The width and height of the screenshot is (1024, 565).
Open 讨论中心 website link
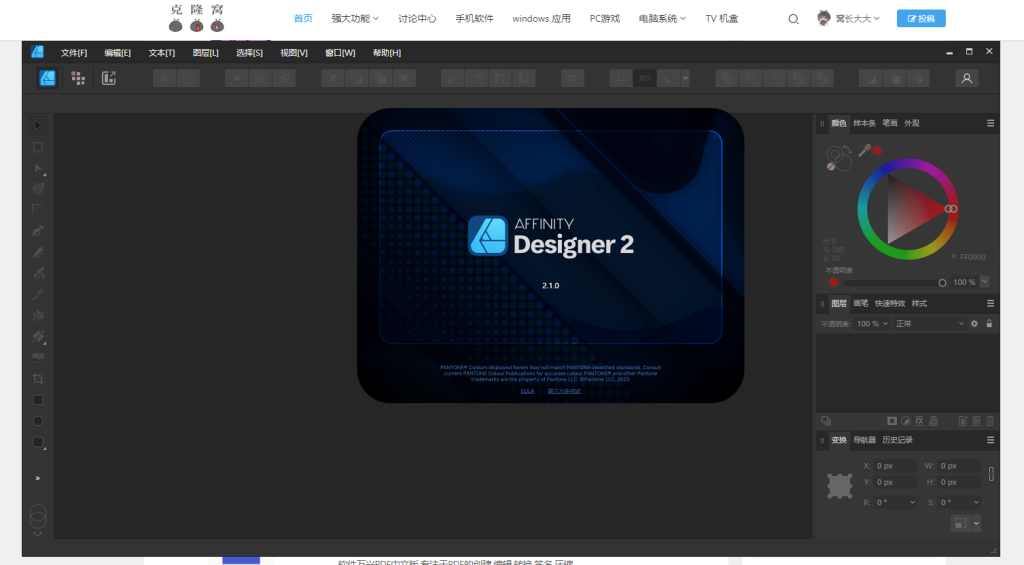(x=417, y=18)
